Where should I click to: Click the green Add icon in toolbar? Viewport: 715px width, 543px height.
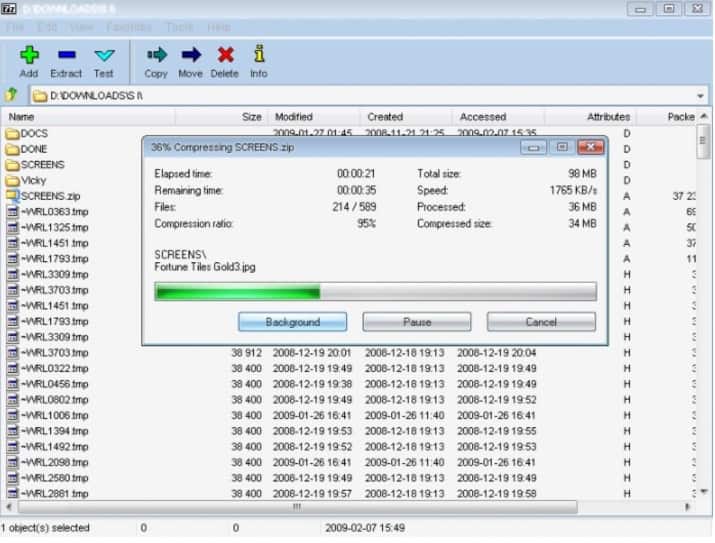click(x=28, y=56)
